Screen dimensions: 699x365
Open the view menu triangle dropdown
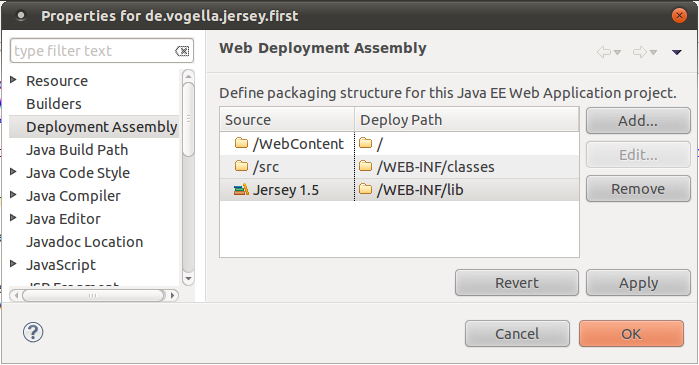click(677, 53)
